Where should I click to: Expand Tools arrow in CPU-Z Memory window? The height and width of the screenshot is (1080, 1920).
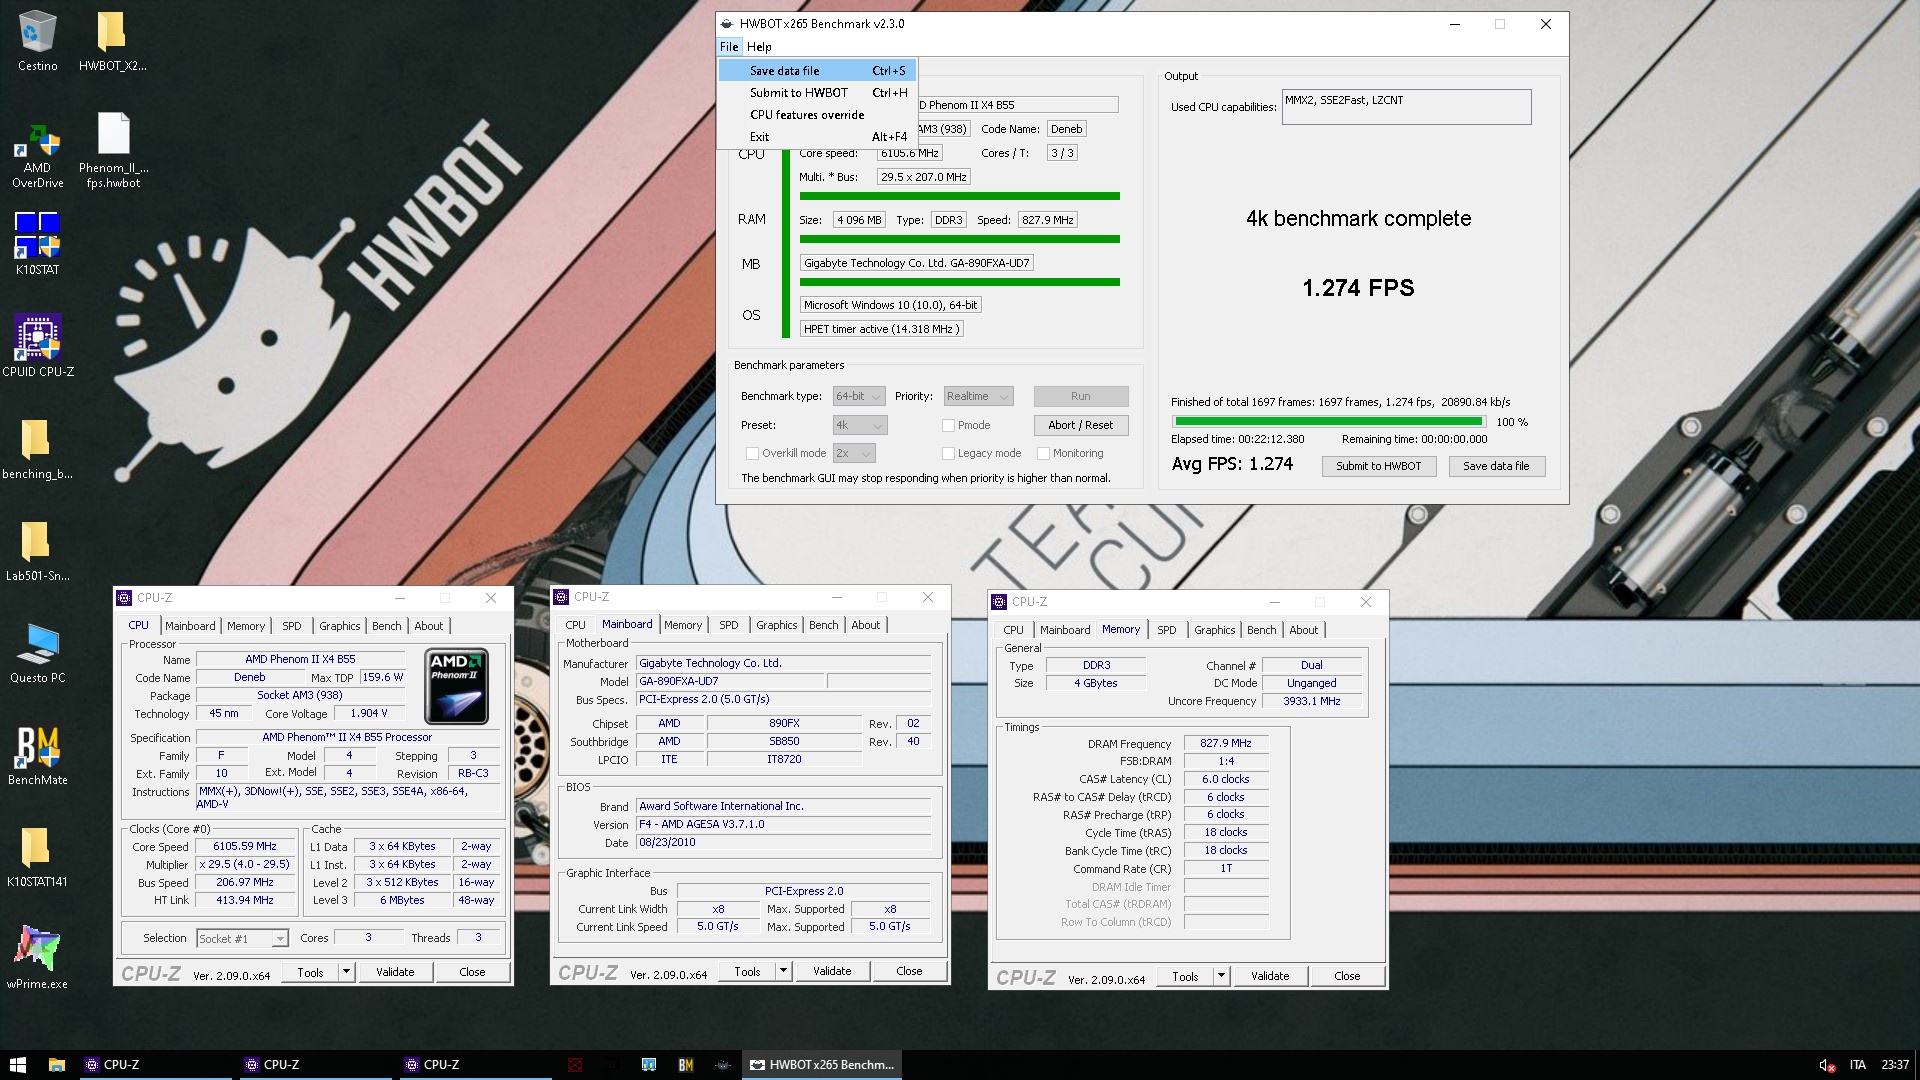pos(1221,976)
